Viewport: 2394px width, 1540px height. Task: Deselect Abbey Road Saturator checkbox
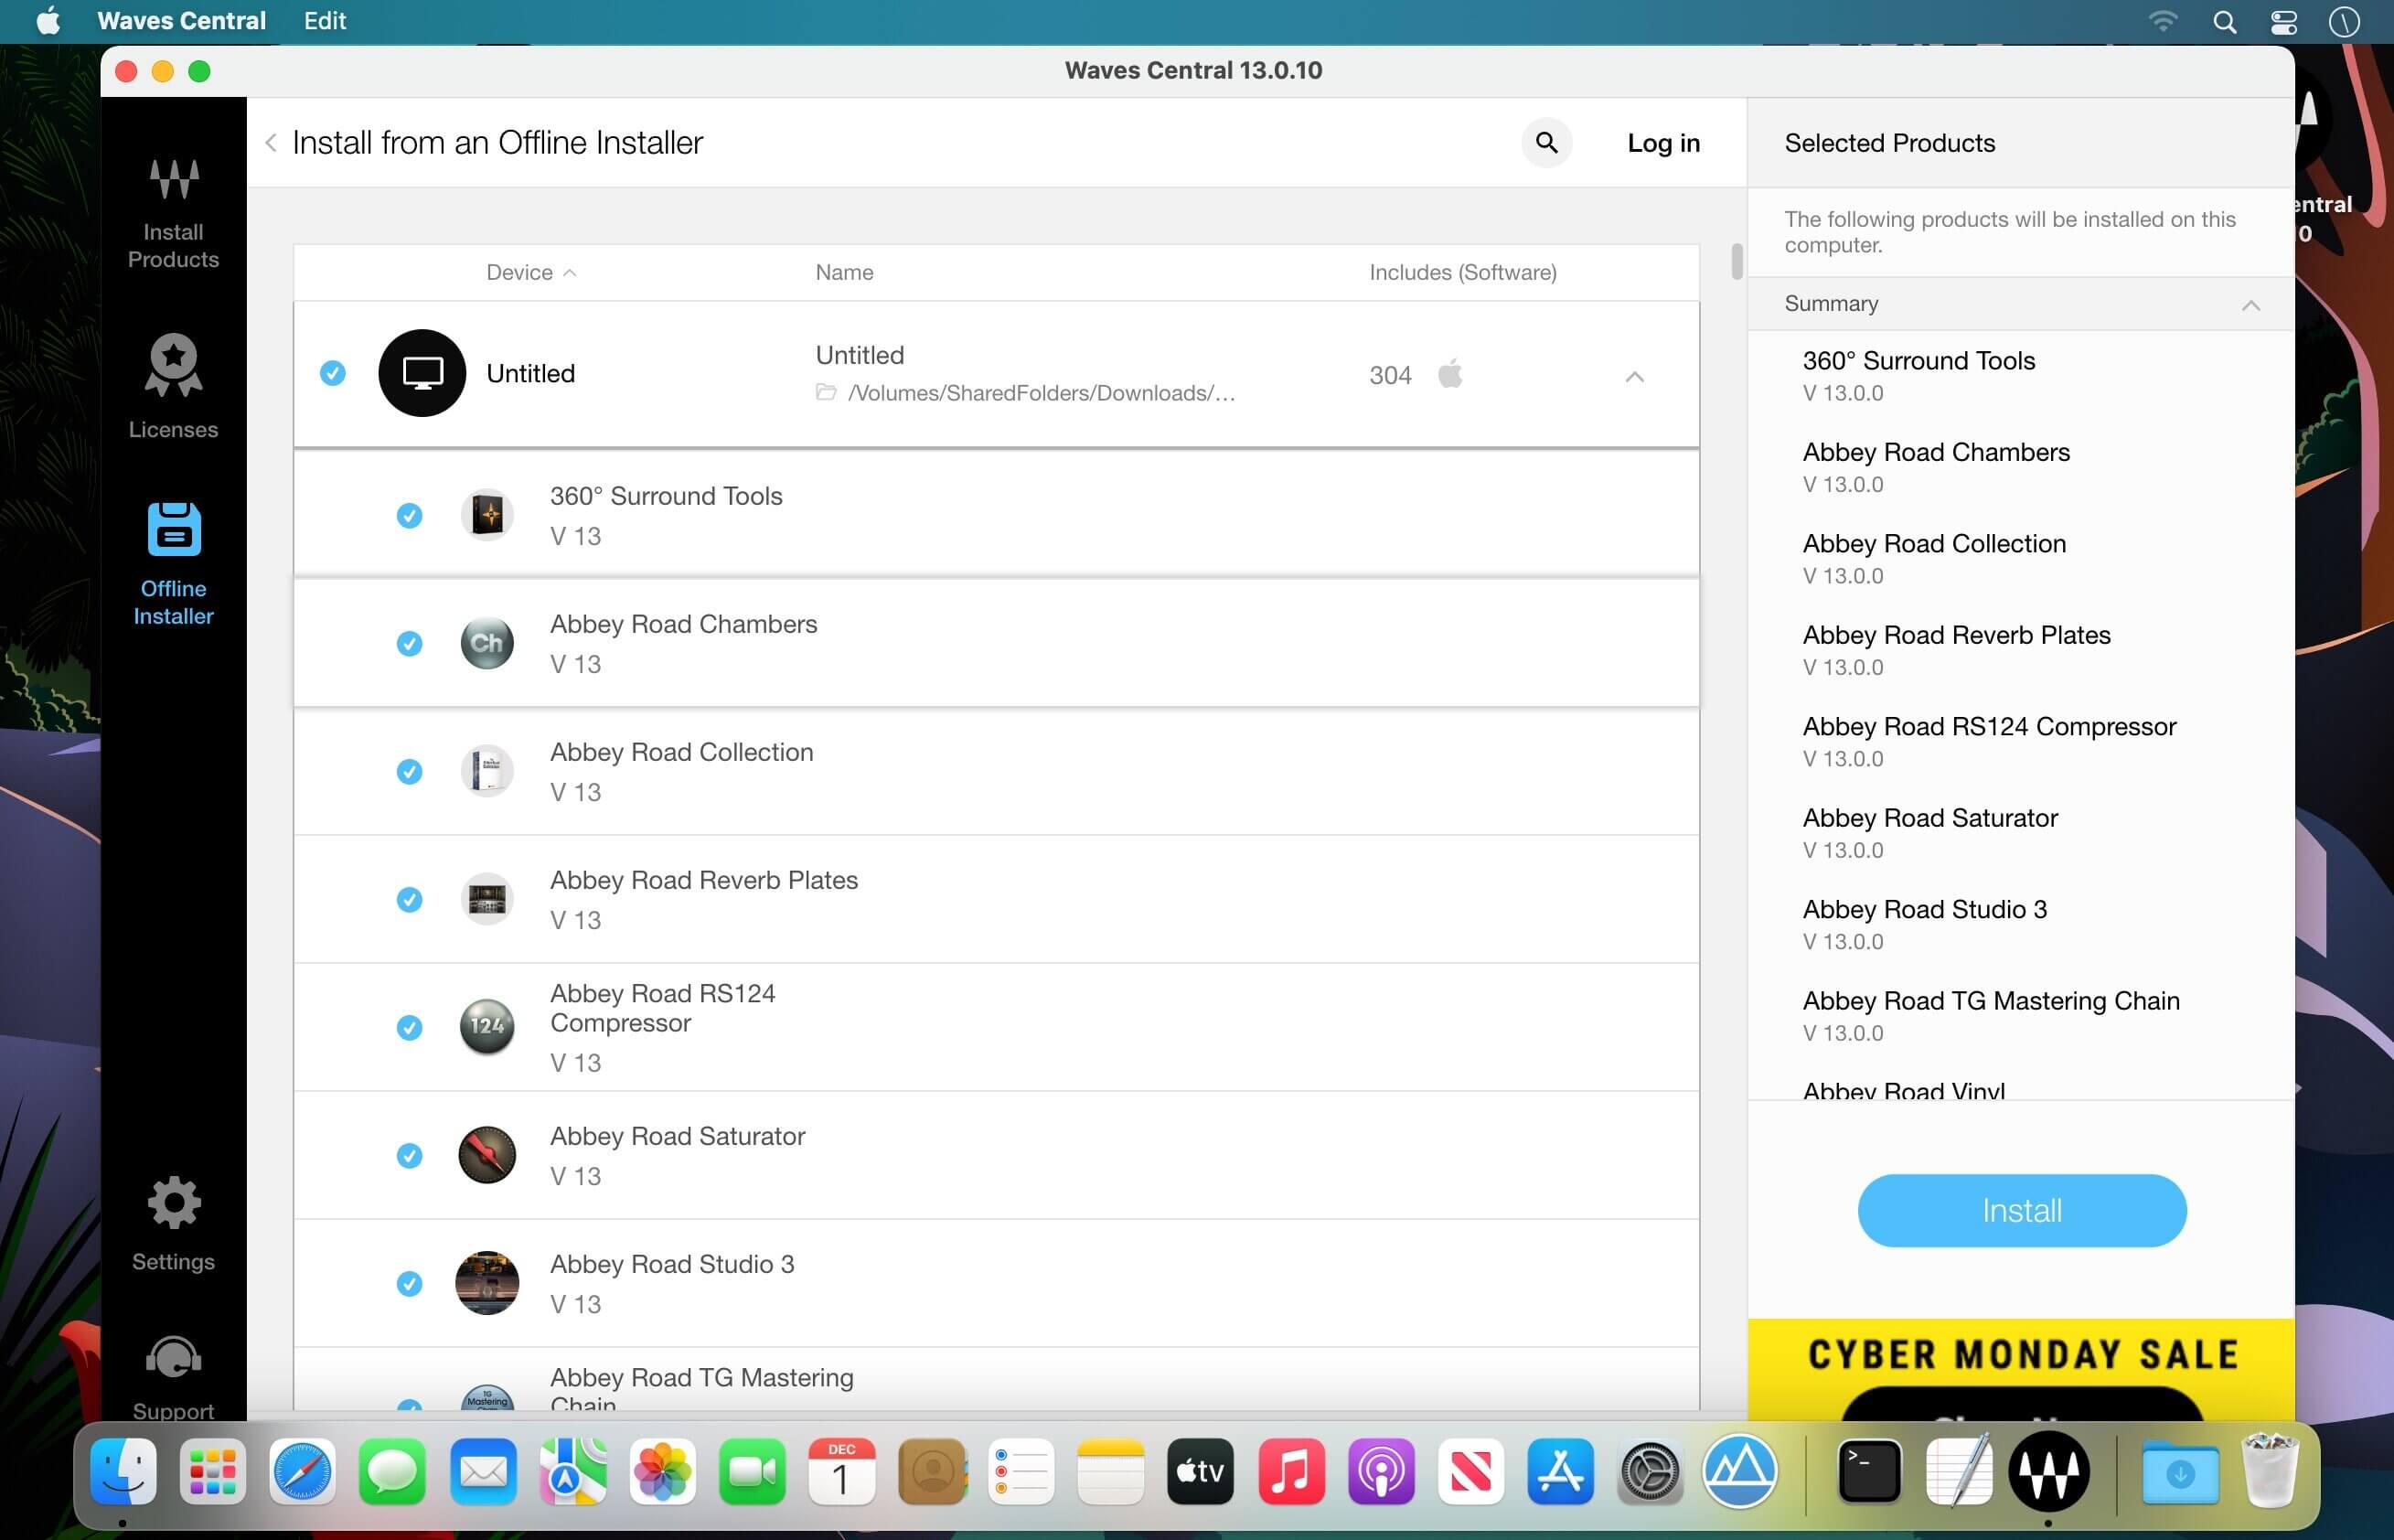[x=409, y=1155]
